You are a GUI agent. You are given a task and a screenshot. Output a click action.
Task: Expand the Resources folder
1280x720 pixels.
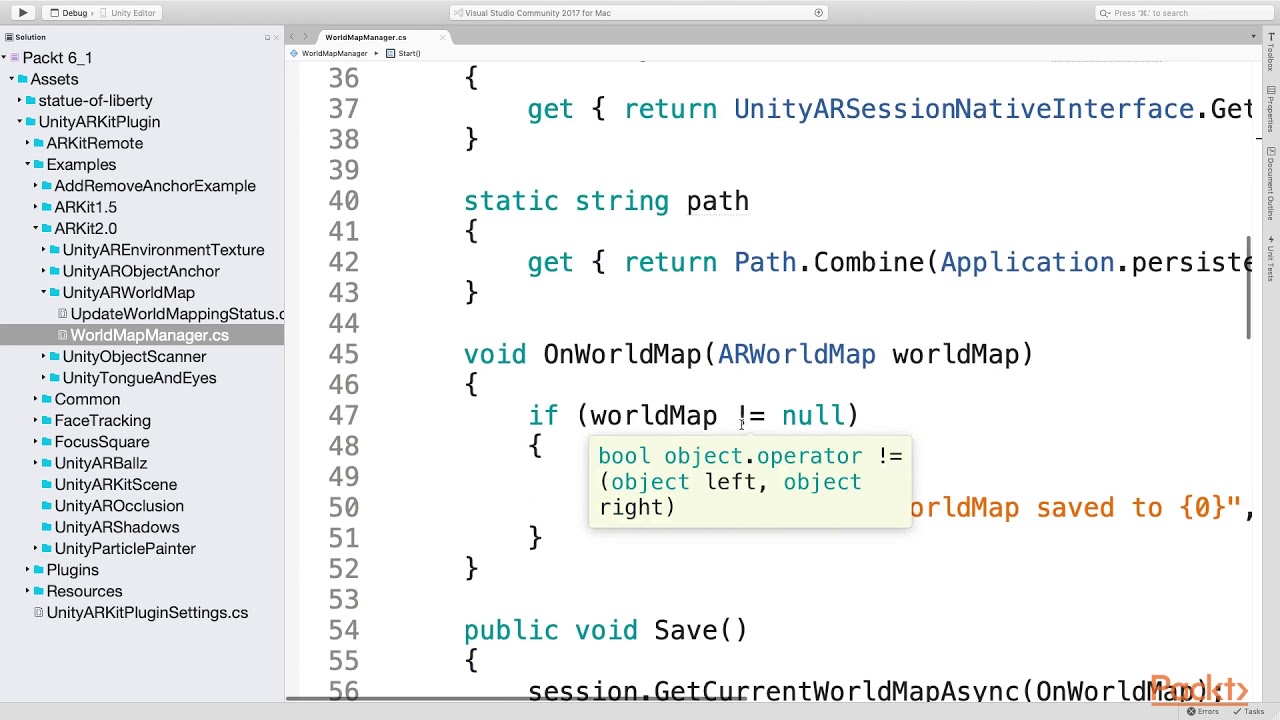[x=27, y=591]
